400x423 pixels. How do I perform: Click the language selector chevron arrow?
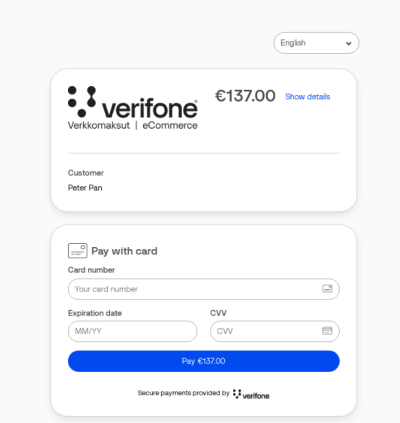tap(349, 43)
